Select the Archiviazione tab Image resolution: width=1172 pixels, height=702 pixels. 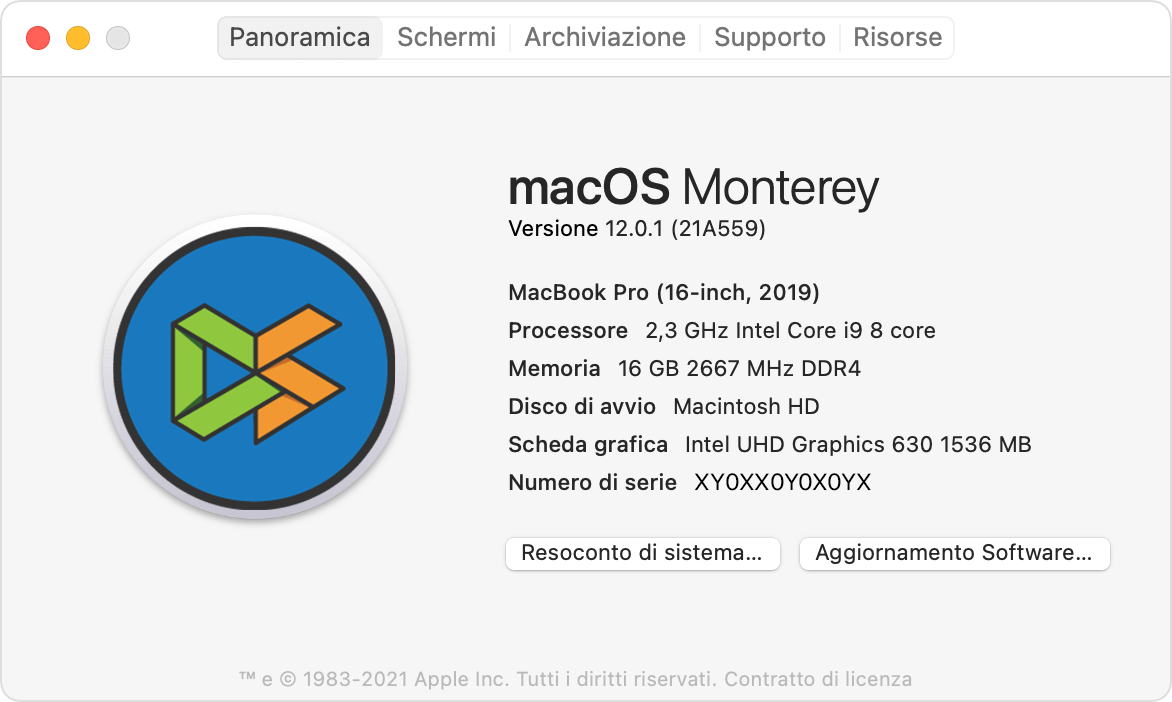605,38
